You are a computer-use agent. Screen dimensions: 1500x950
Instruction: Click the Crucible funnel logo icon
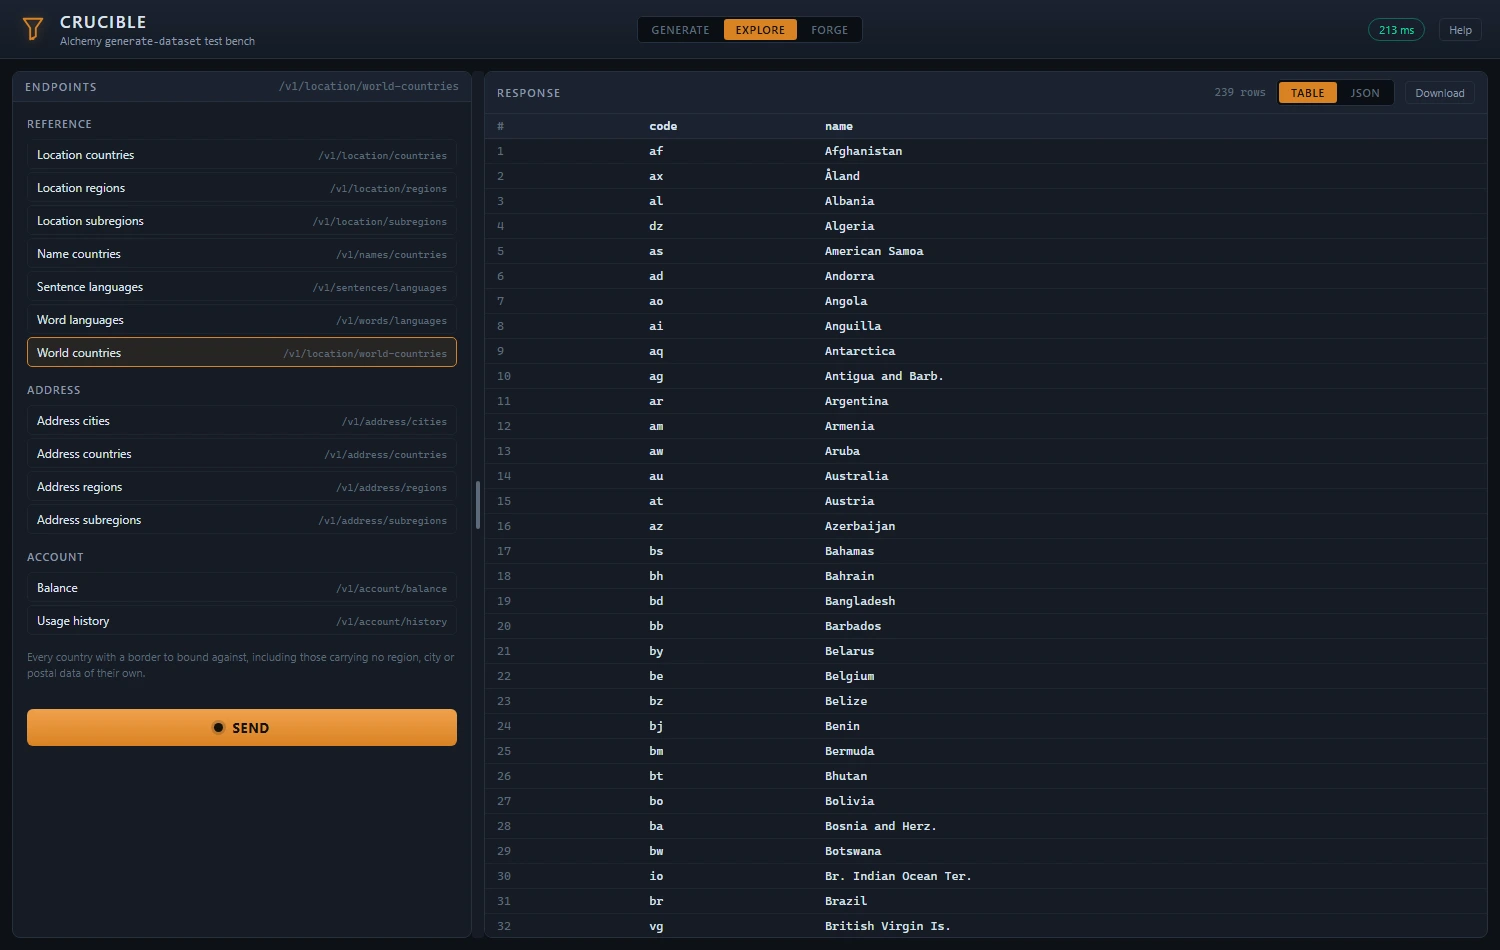point(33,29)
